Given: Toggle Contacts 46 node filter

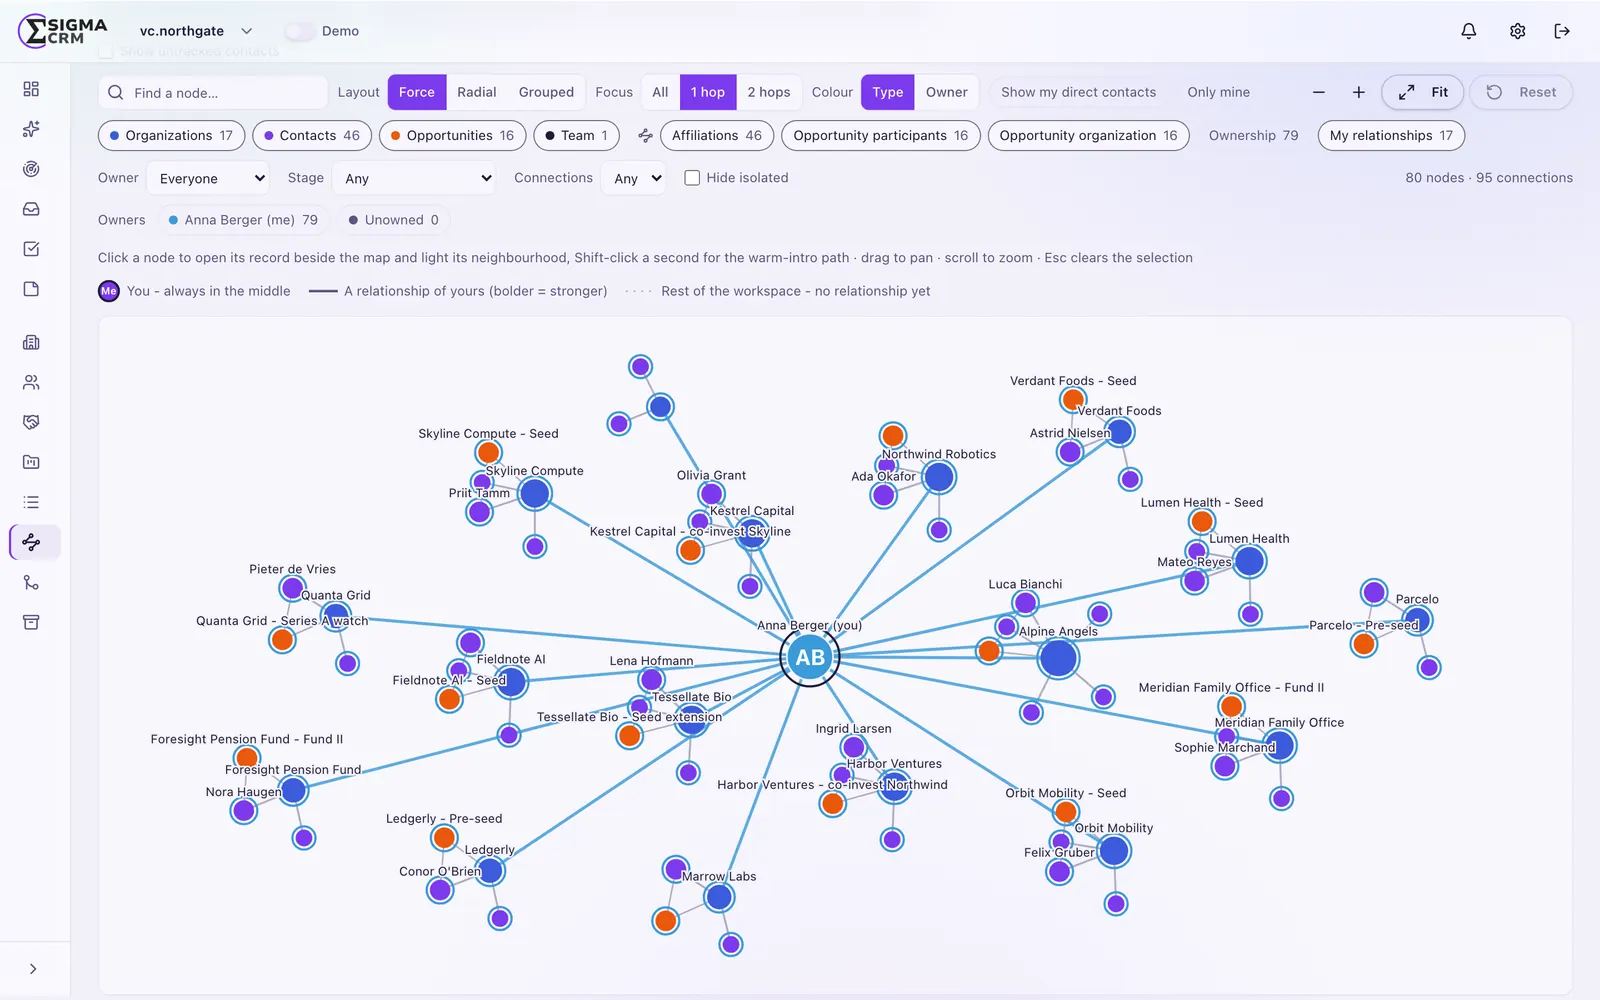Looking at the screenshot, I should tap(312, 135).
